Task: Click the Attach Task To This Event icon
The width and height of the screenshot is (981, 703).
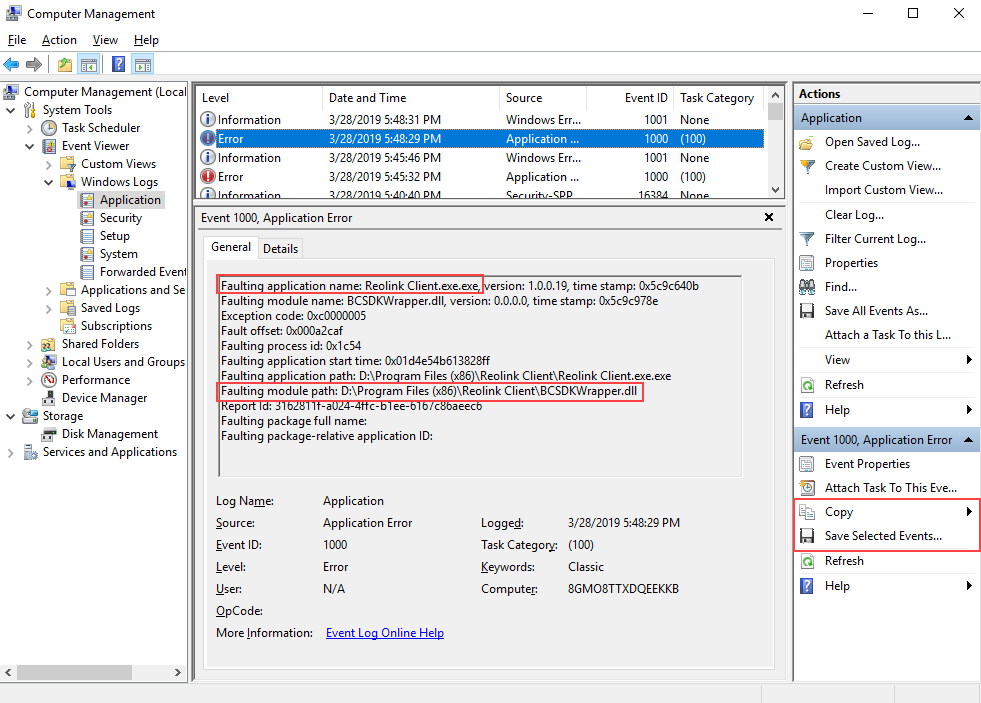Action: coord(807,488)
